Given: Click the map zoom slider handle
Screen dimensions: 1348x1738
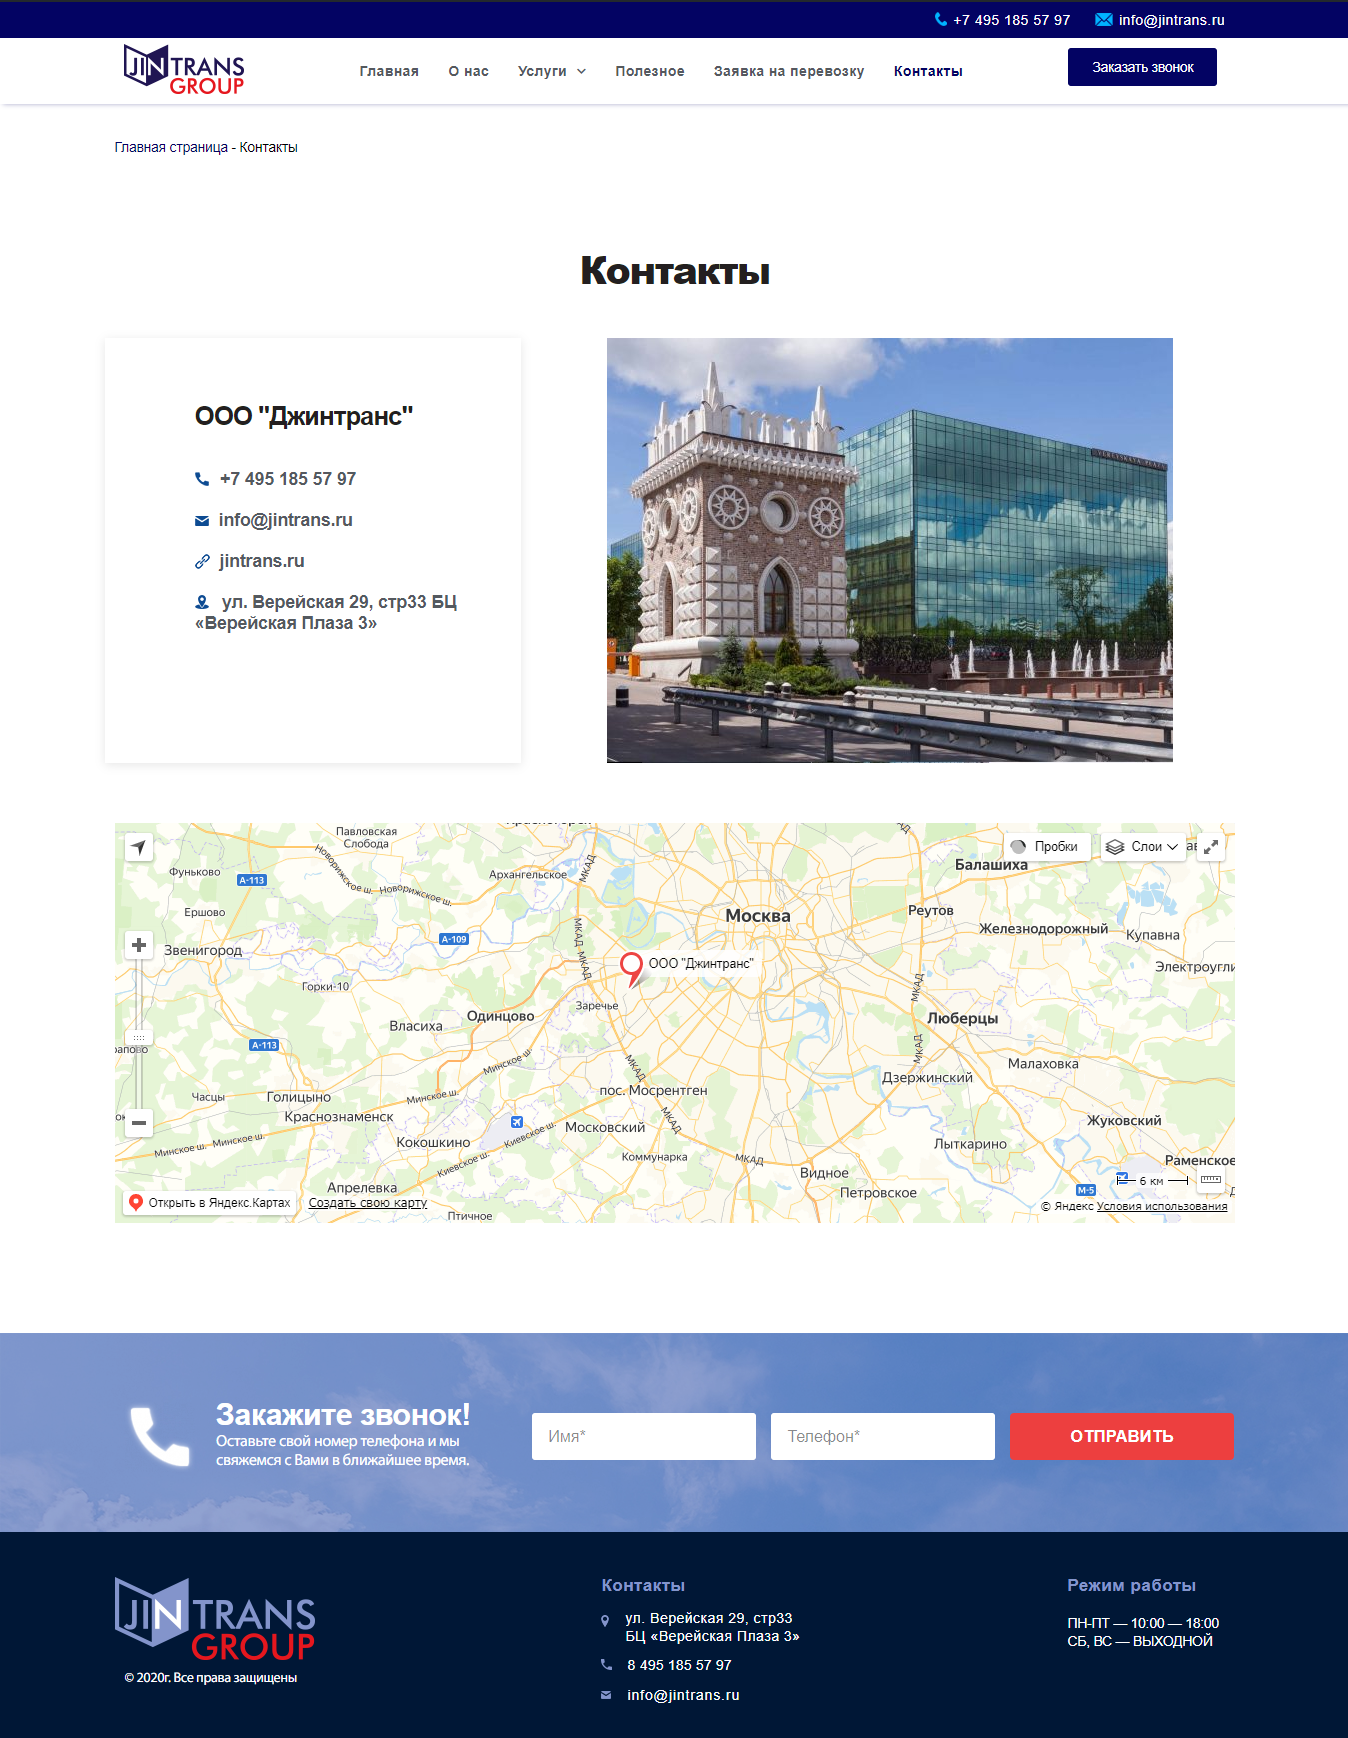Looking at the screenshot, I should 139,1037.
